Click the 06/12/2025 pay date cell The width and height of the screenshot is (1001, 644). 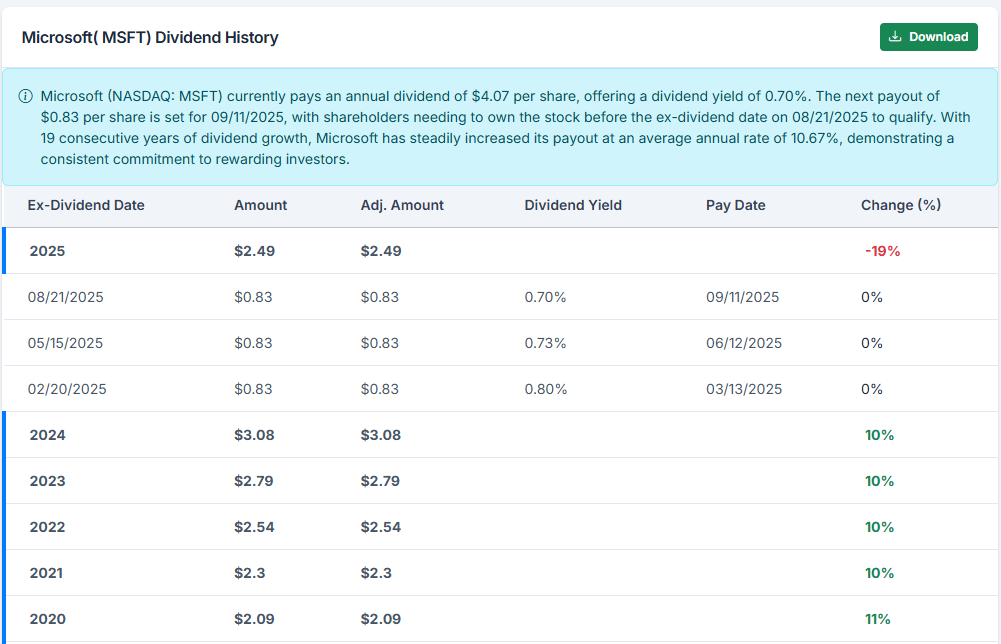[744, 343]
